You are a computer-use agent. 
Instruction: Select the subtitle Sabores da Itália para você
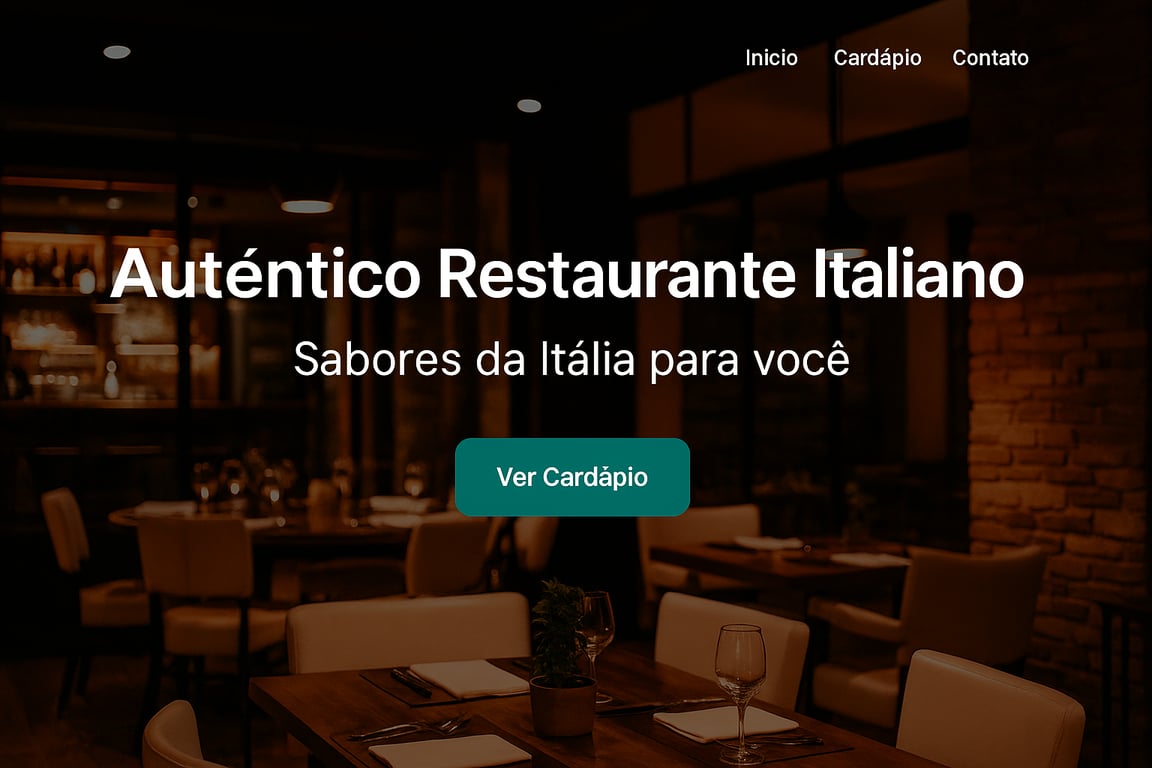572,359
